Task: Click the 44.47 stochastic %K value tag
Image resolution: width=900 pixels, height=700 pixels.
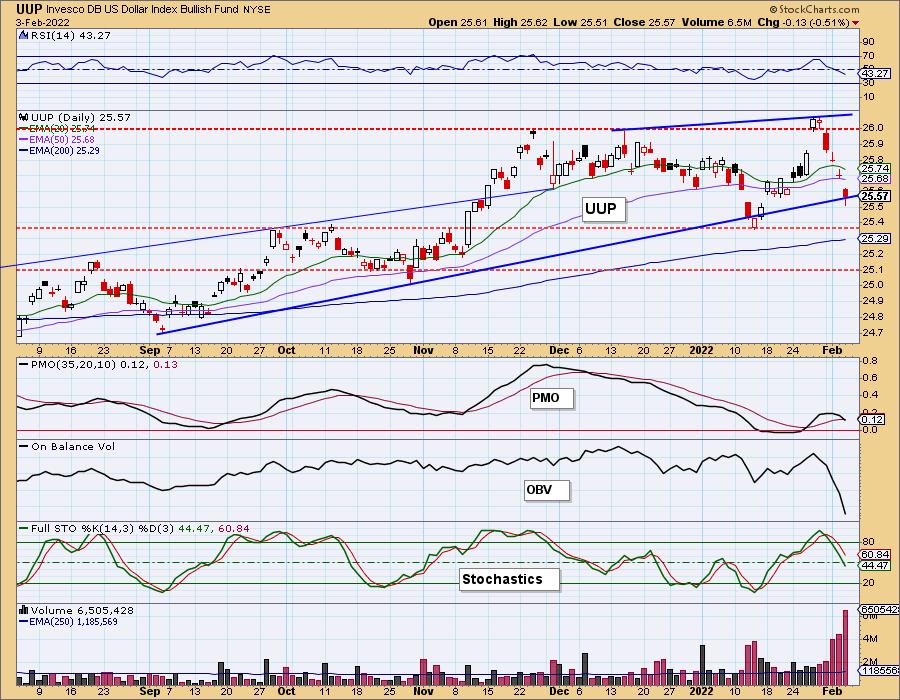Action: pos(875,565)
